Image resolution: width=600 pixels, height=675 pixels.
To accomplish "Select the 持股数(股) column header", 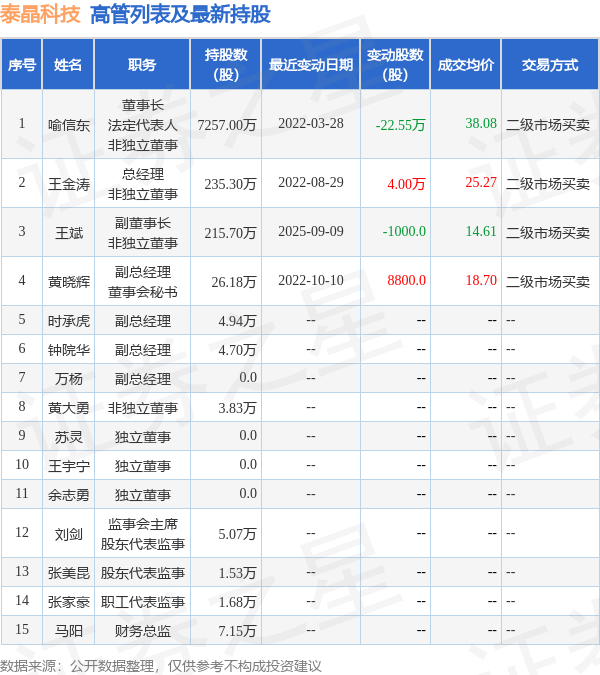I will click(226, 65).
